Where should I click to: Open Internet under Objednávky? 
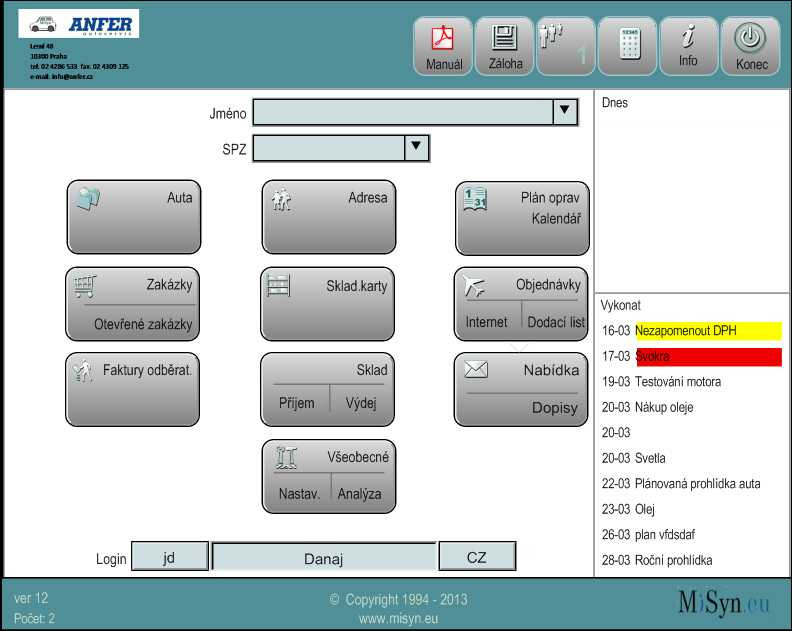coord(486,322)
